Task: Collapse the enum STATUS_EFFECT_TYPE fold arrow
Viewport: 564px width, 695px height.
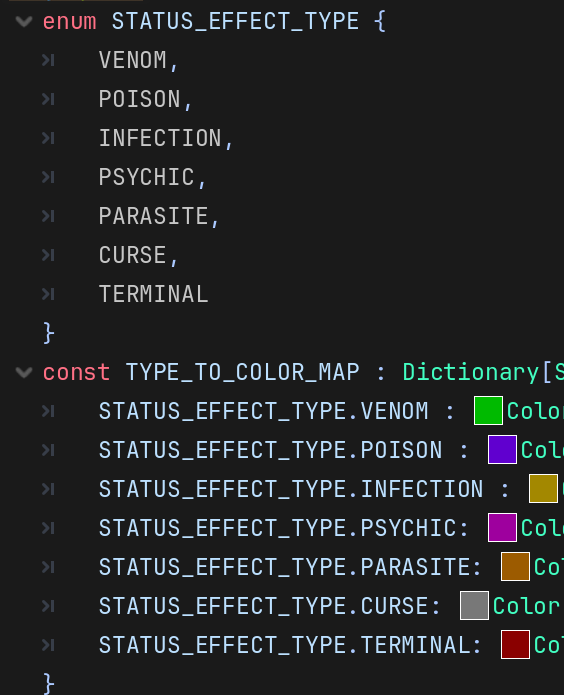Action: pyautogui.click(x=24, y=21)
